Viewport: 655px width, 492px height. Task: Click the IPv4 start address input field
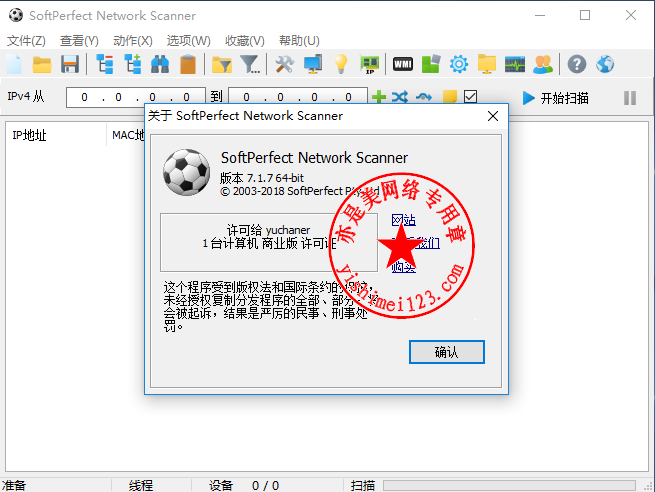tap(135, 97)
